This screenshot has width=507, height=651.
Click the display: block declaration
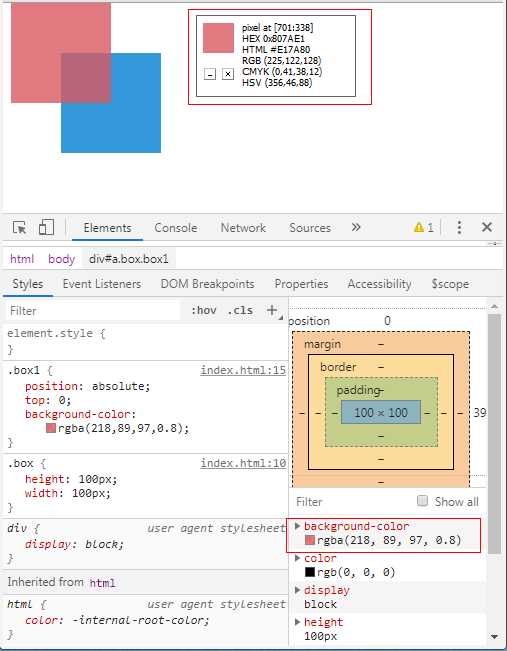click(75, 544)
